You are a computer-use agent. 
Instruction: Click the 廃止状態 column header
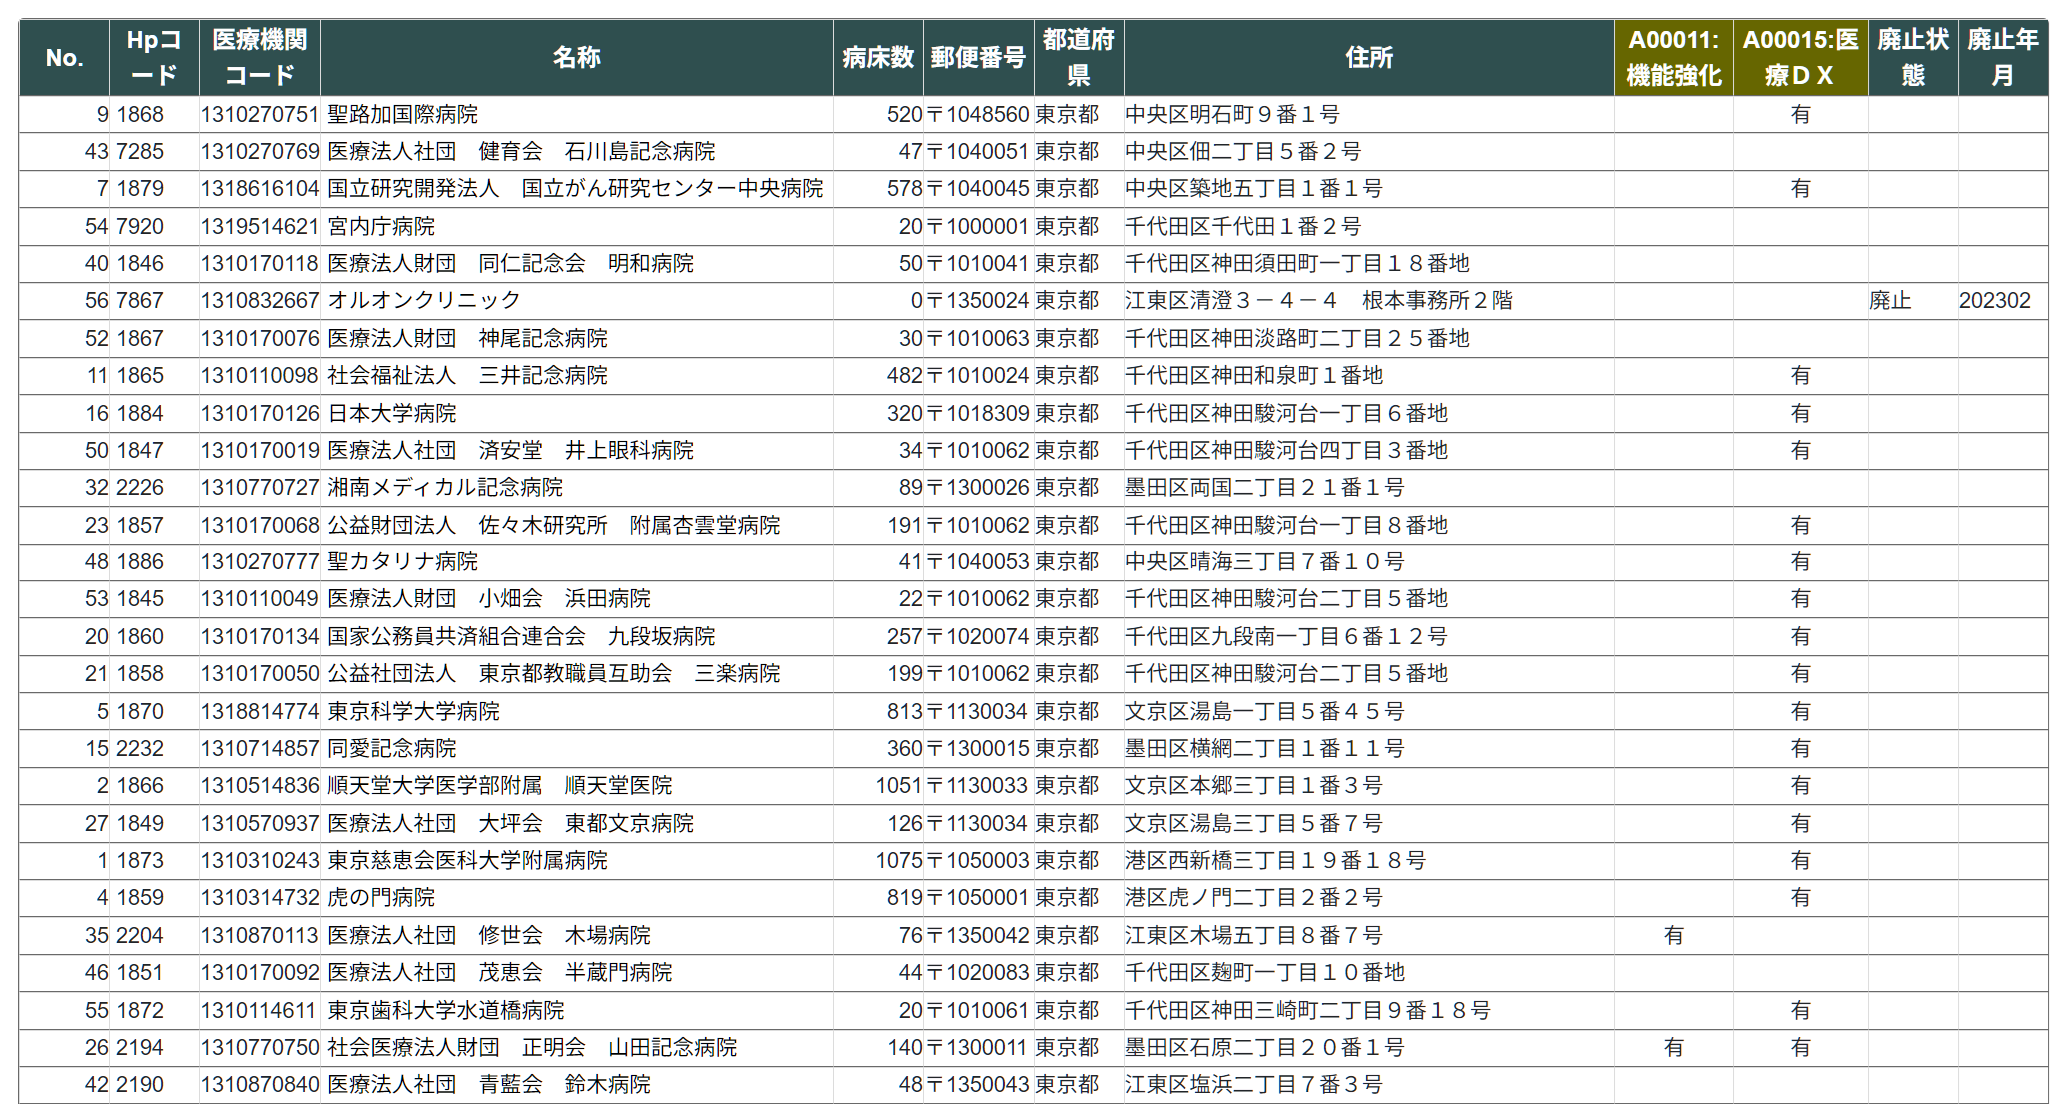pyautogui.click(x=1913, y=58)
